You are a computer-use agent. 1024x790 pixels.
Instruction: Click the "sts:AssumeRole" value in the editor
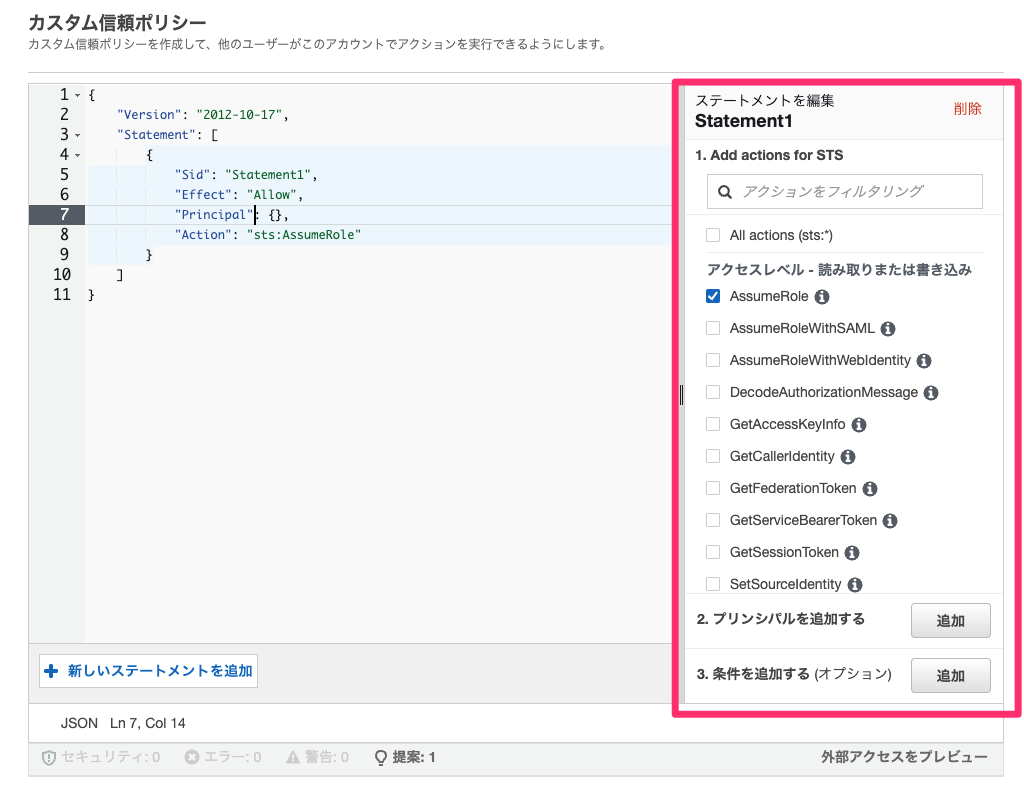304,235
